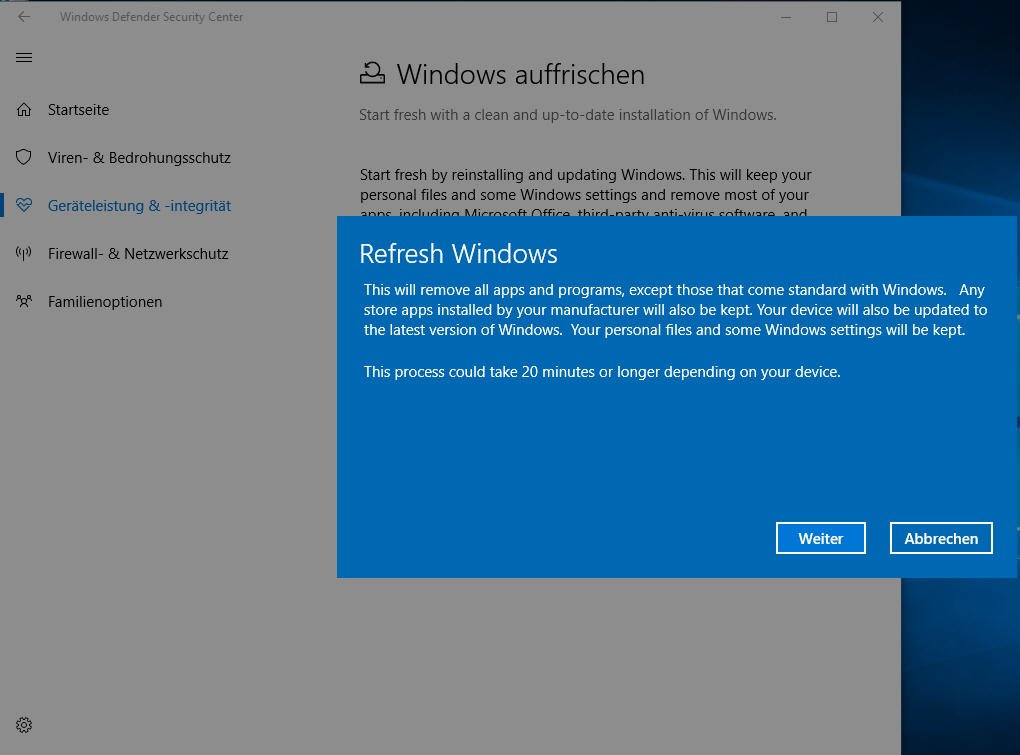This screenshot has width=1020, height=755.
Task: Open Familienoptionen
Action: [105, 302]
